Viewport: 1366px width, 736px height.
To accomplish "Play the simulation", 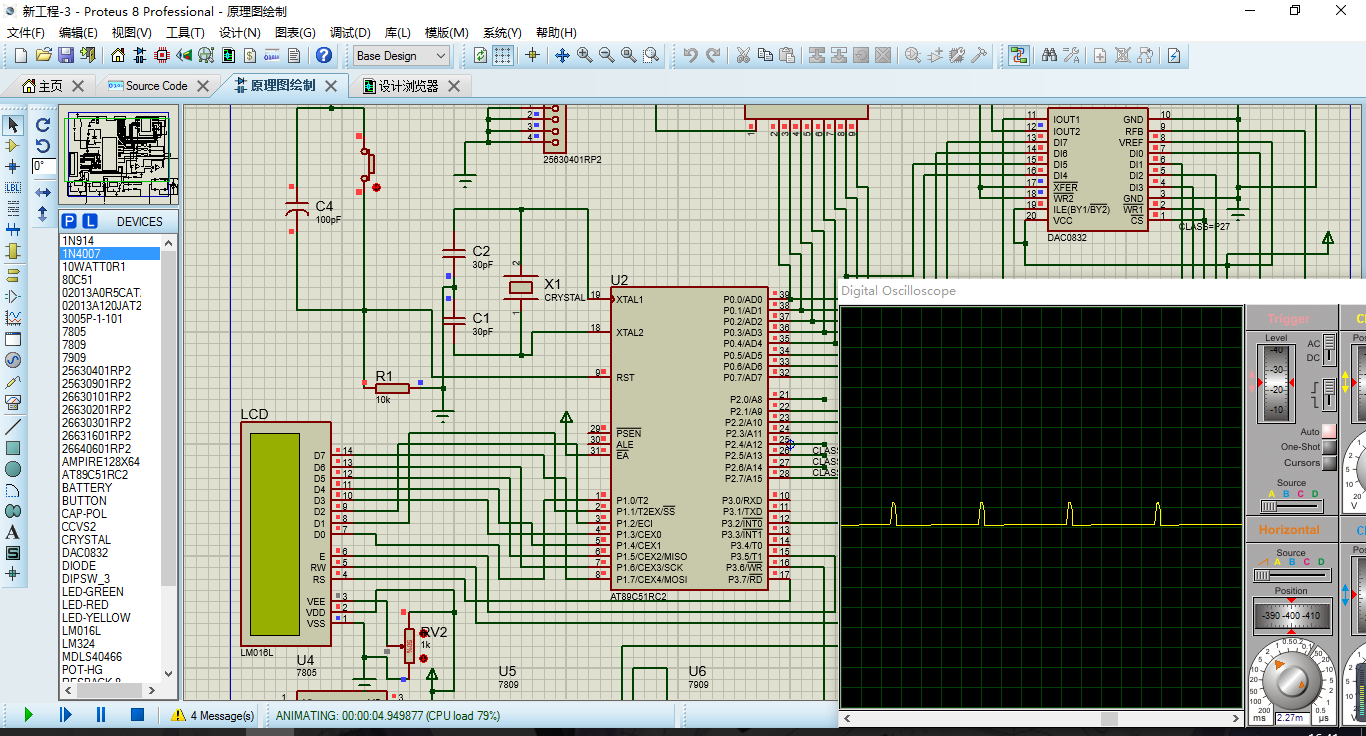I will click(x=29, y=715).
